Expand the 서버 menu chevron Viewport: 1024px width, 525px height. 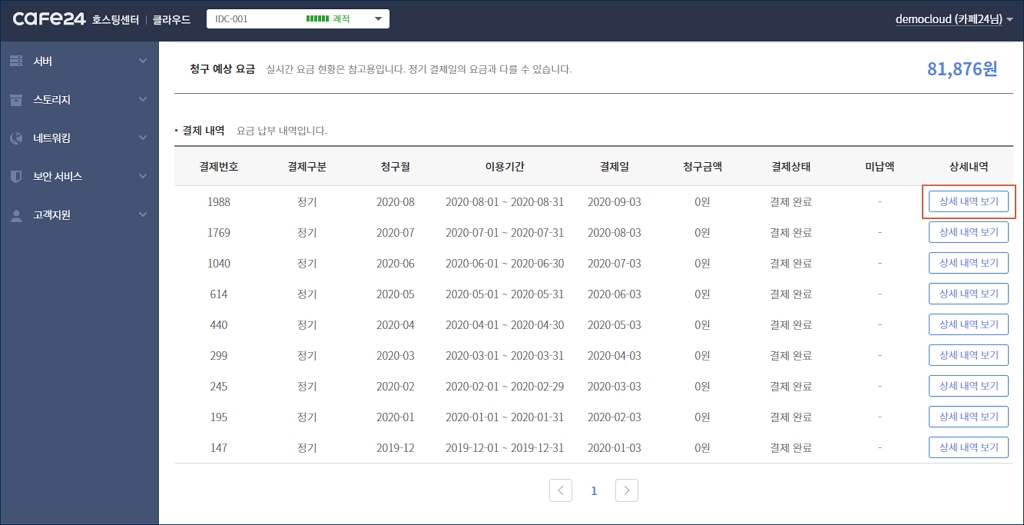click(x=143, y=62)
